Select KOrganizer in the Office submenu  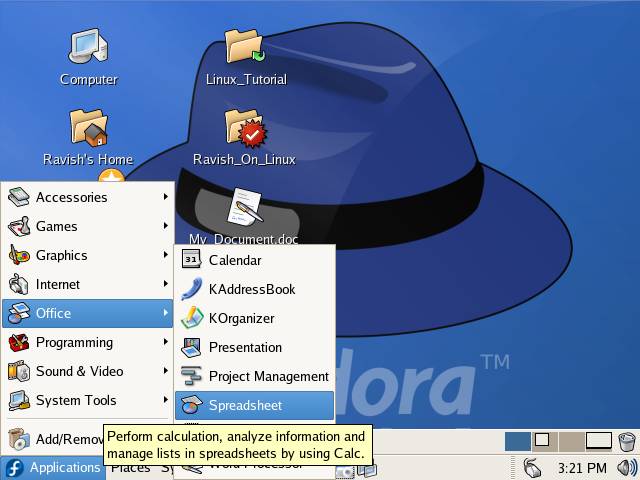[x=241, y=318]
